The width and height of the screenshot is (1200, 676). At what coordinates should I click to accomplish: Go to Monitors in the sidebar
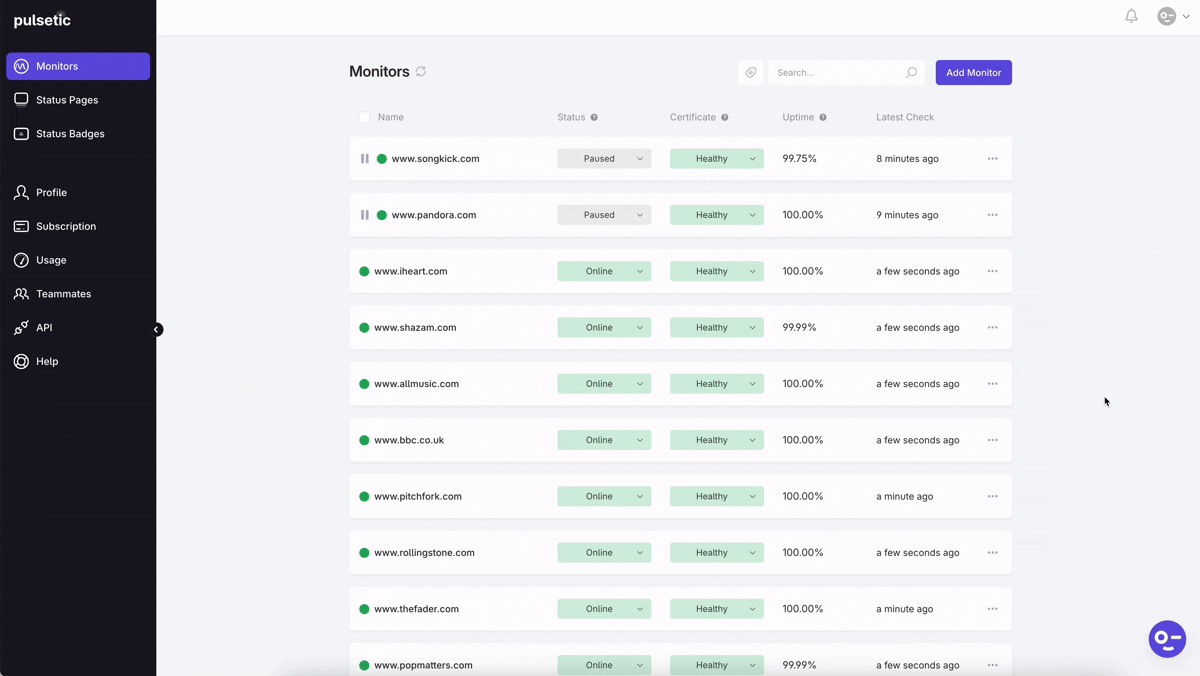point(78,66)
